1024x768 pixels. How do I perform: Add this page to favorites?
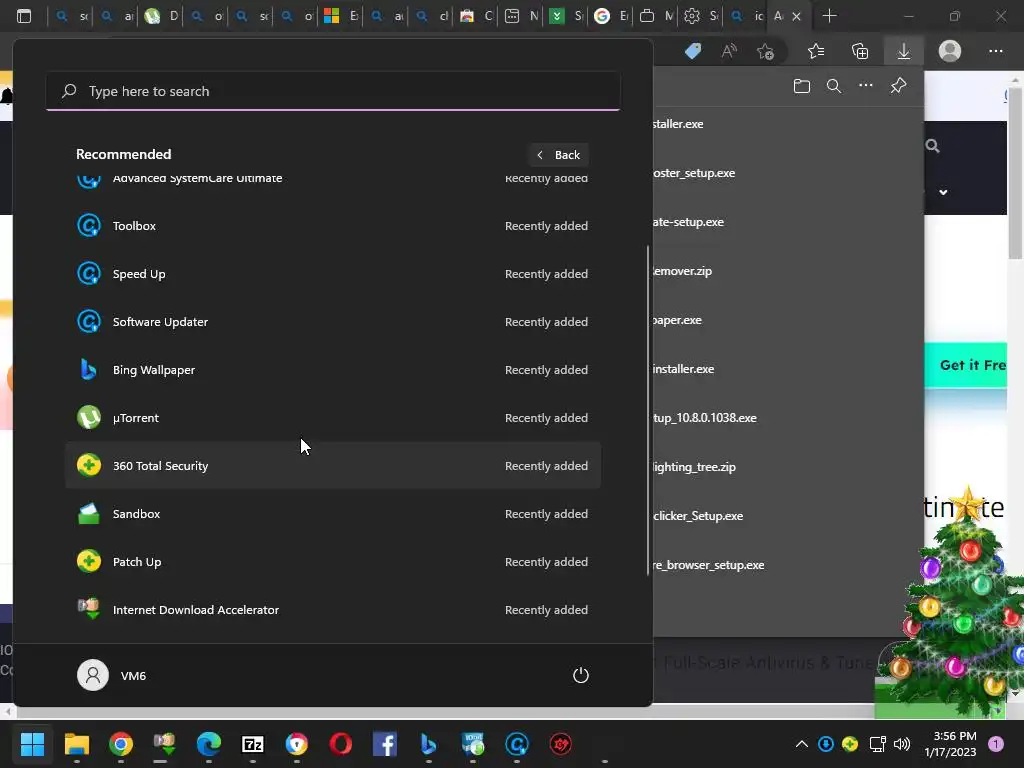(765, 51)
